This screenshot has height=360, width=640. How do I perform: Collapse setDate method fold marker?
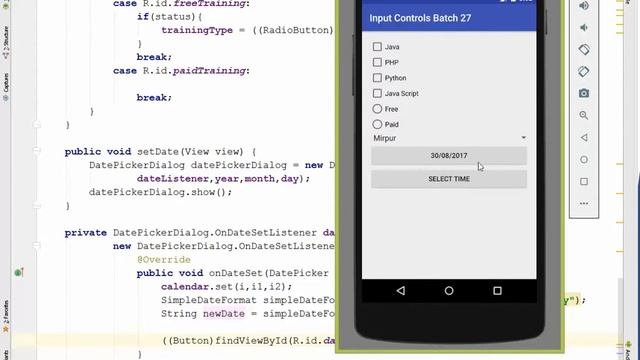click(x=37, y=151)
